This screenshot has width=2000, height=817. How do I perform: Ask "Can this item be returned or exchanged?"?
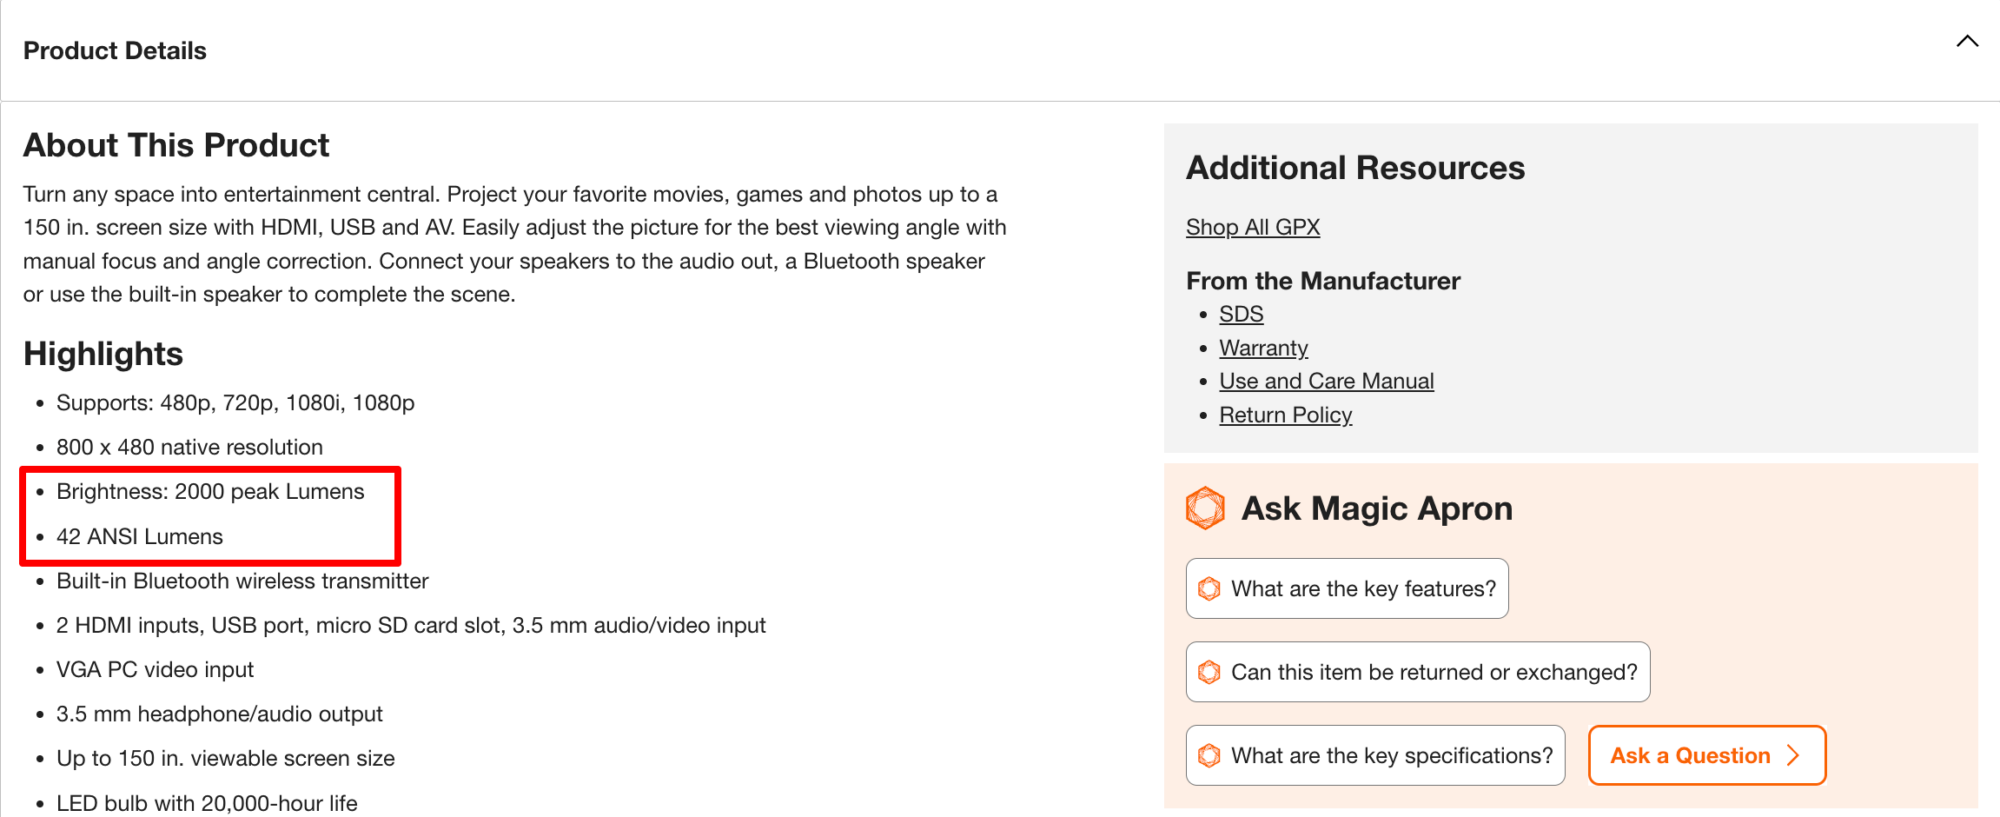click(1433, 672)
